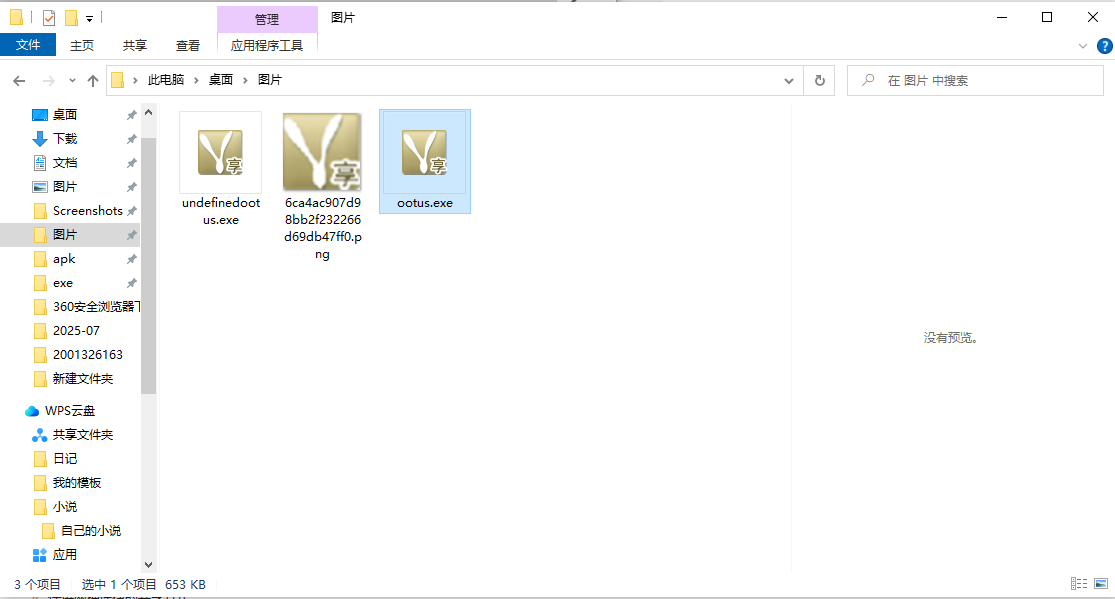1115x599 pixels.
Task: Click pin icon next to 桌面
Action: point(131,115)
